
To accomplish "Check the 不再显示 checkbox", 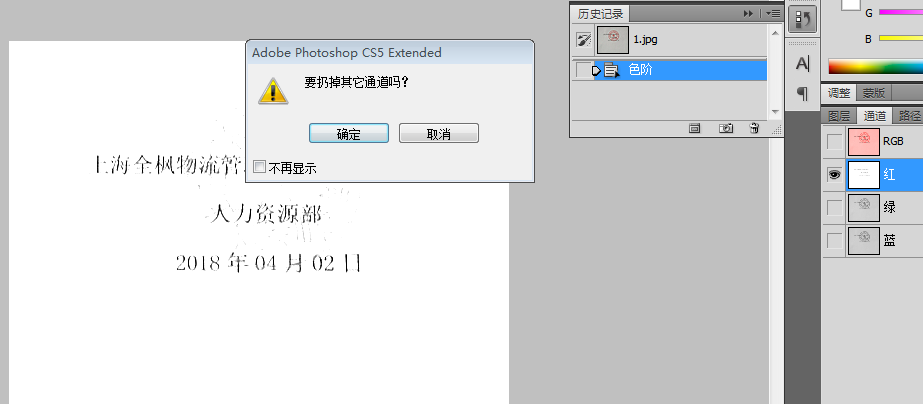I will (x=259, y=167).
